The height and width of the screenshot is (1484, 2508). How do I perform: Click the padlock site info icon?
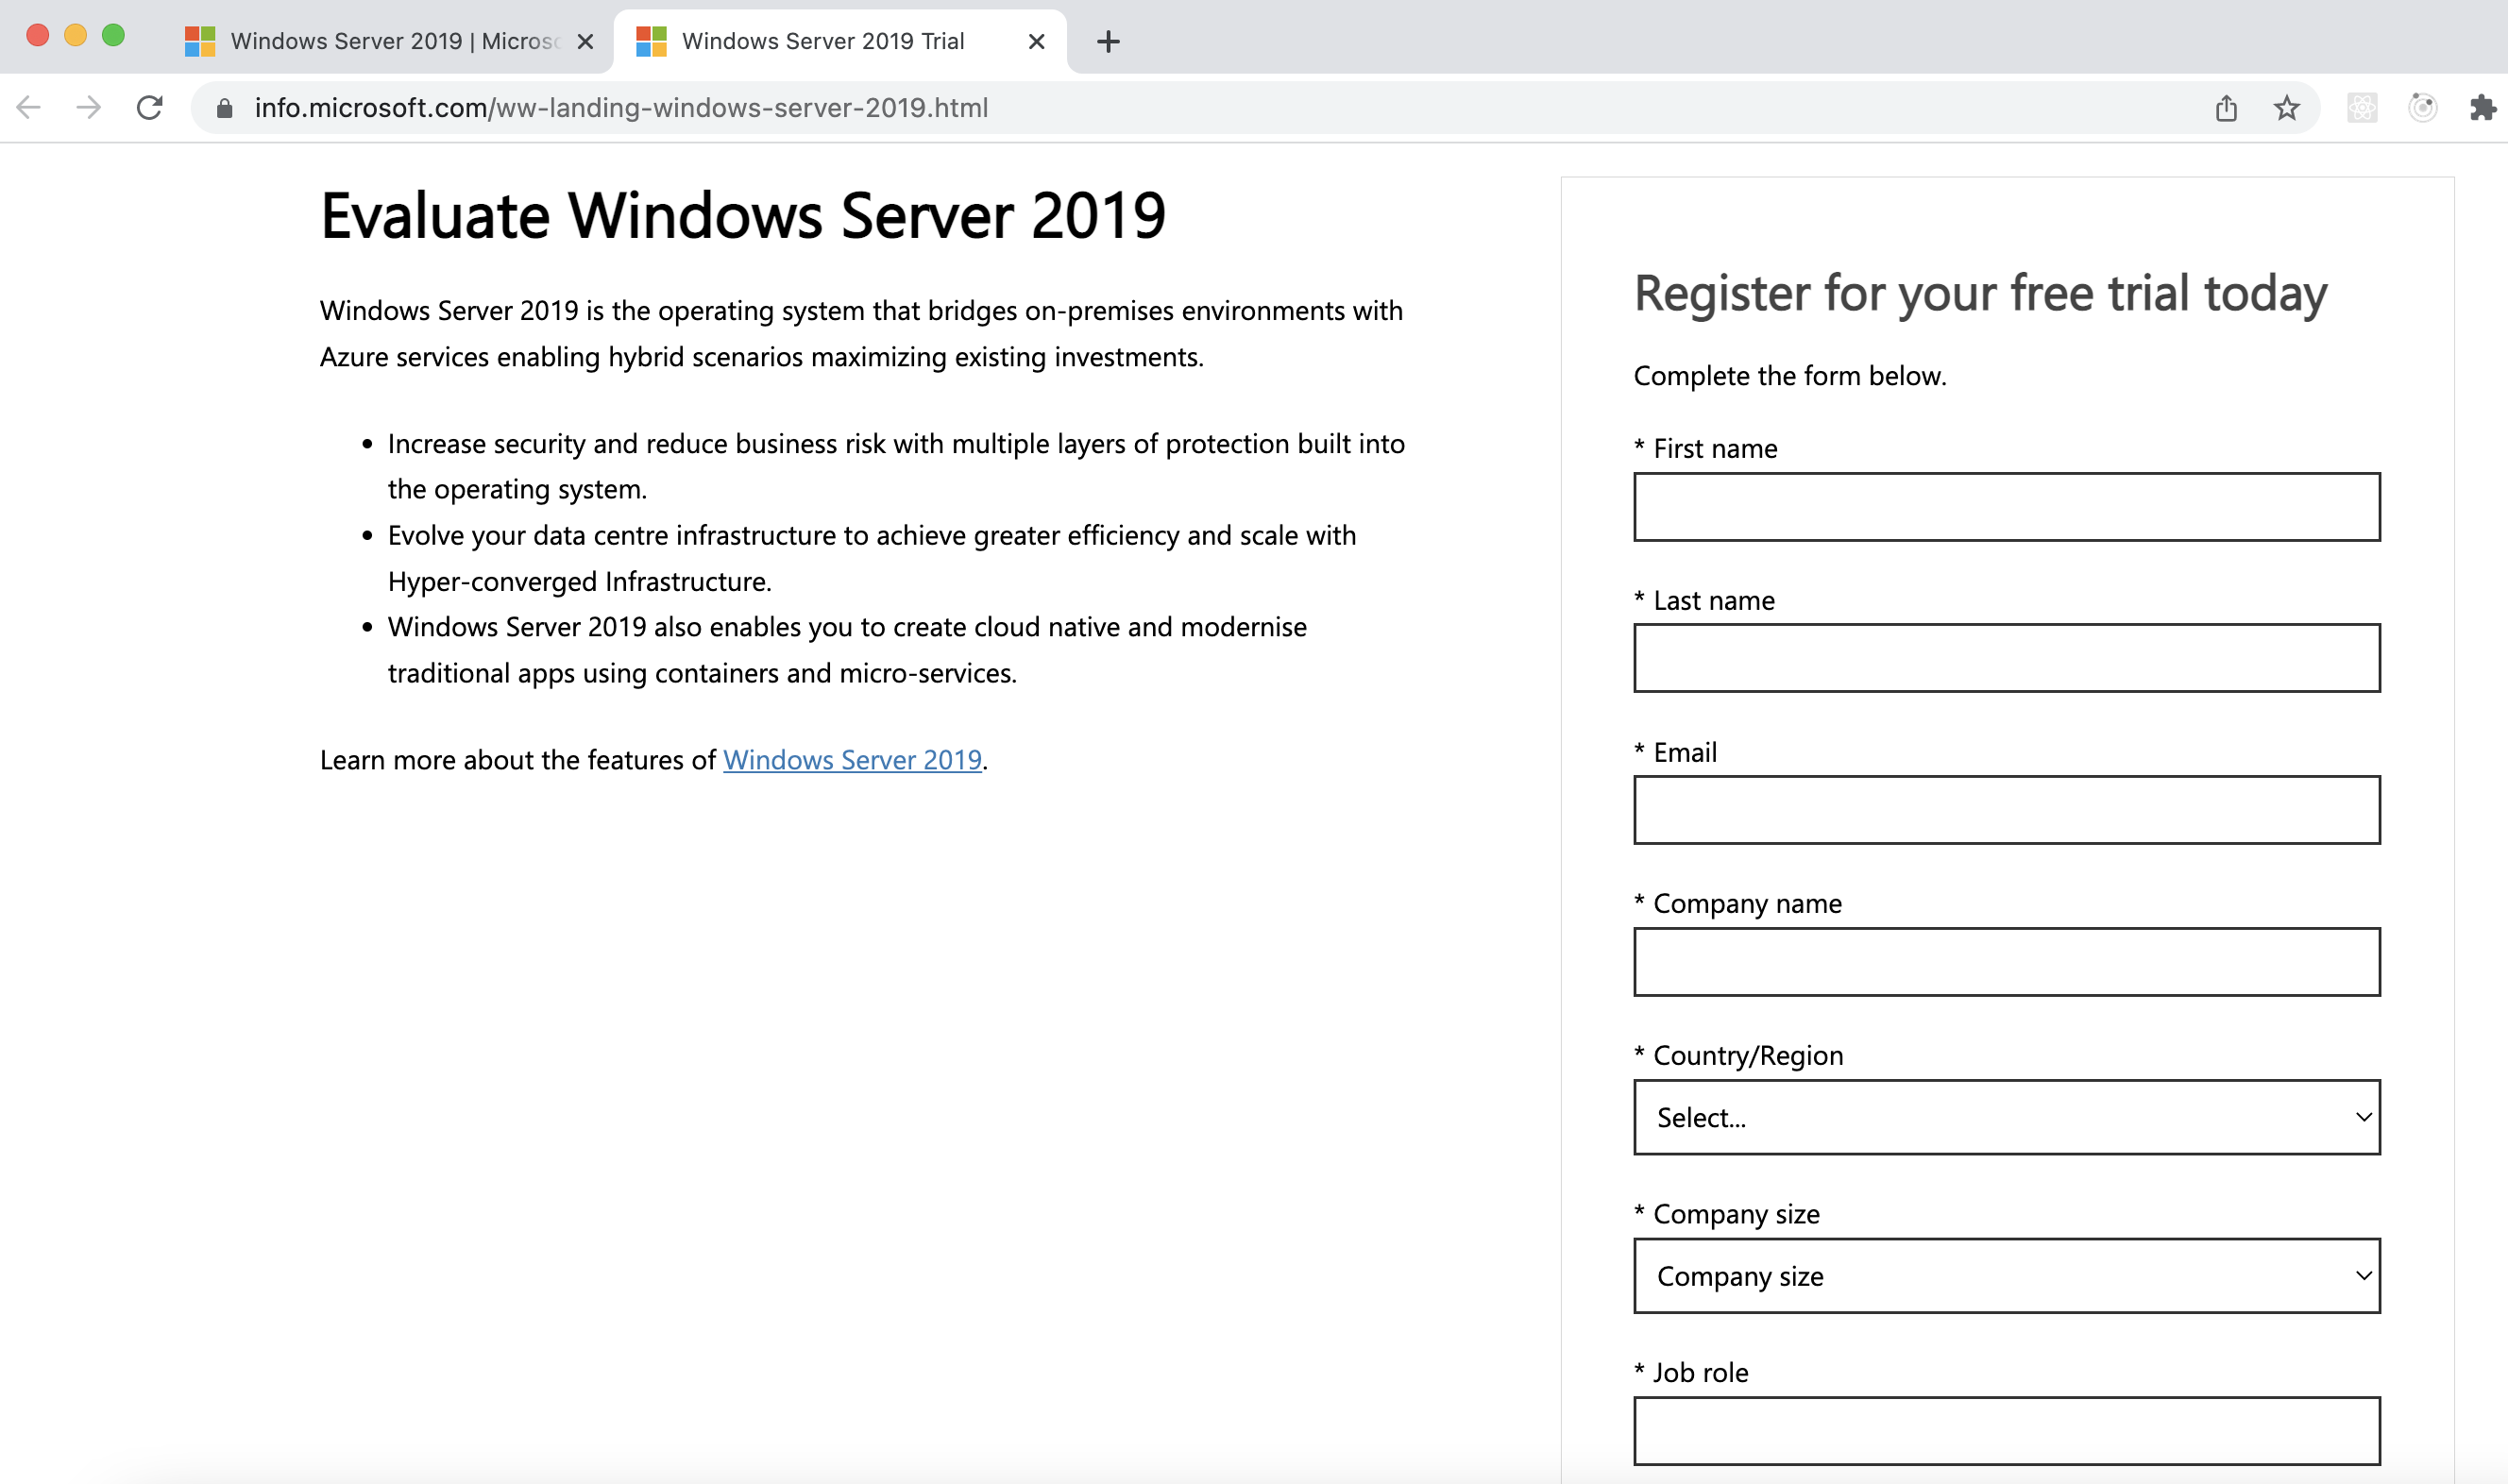click(224, 108)
